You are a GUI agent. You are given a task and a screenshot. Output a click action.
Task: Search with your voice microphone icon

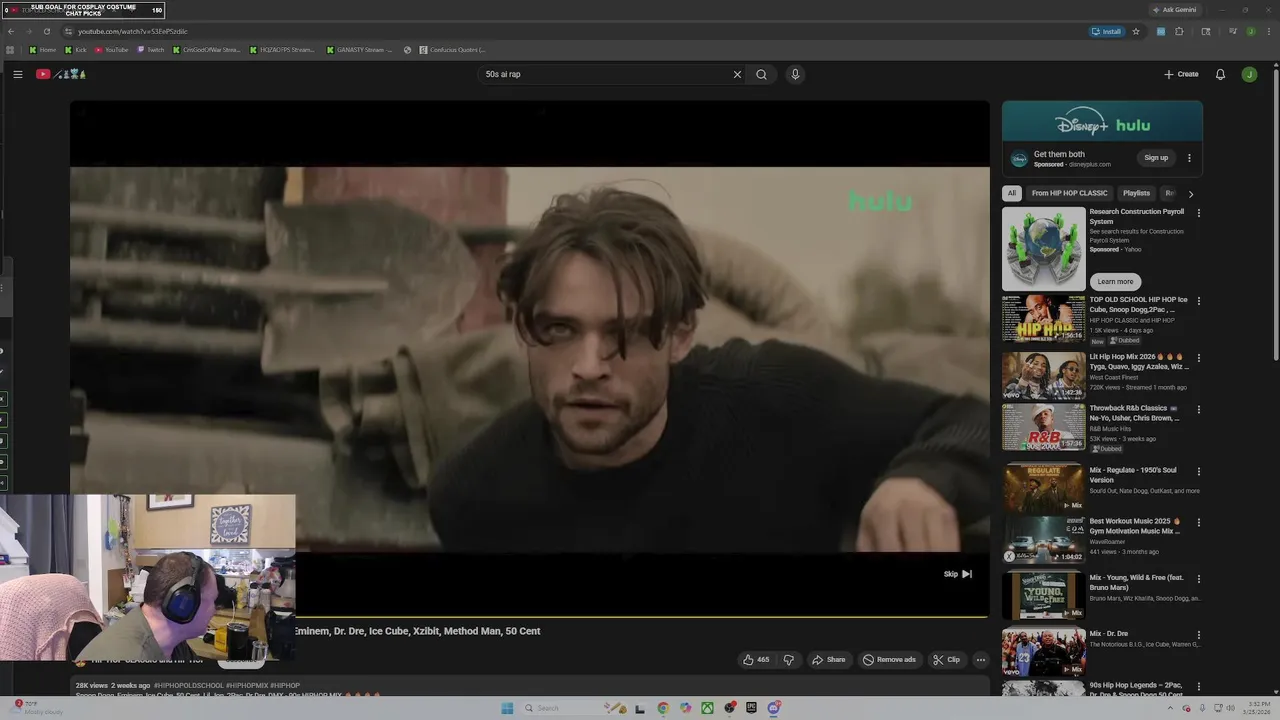click(795, 74)
